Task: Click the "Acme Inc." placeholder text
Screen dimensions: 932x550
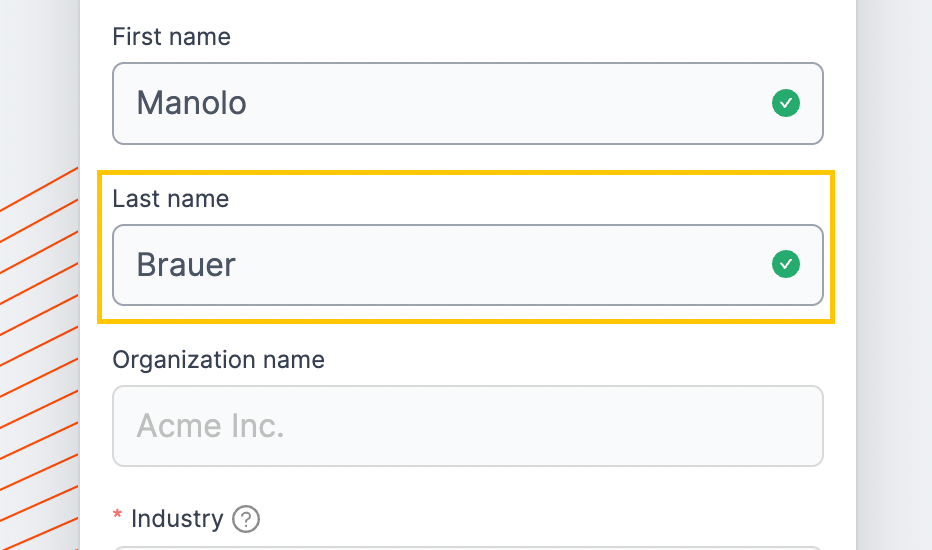Action: click(x=210, y=426)
